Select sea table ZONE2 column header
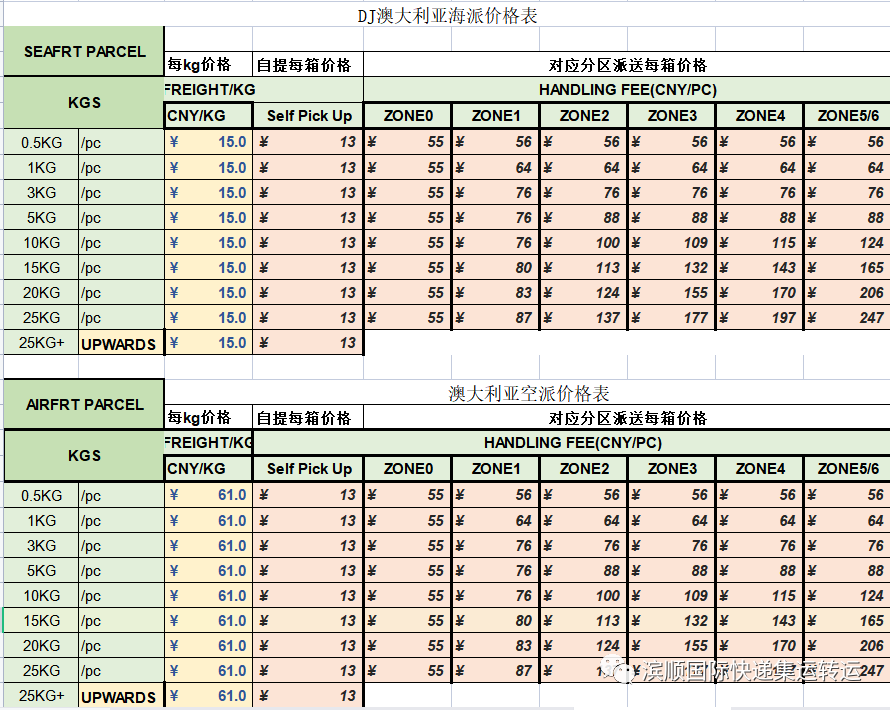Viewport: 890px width, 710px height. 583,116
